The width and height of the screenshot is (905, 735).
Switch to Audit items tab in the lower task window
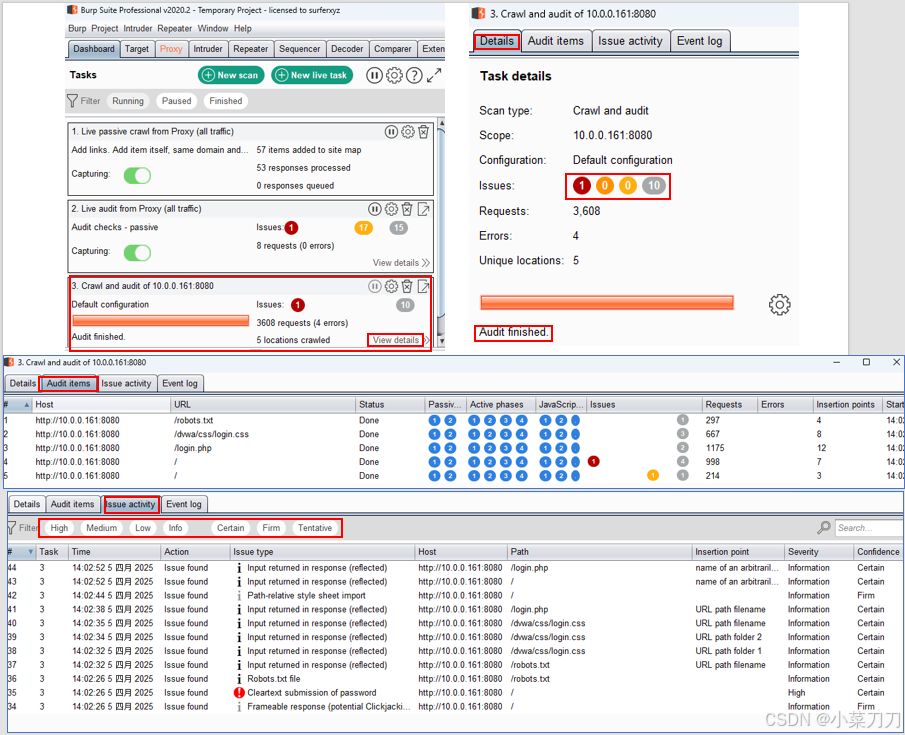pos(69,383)
